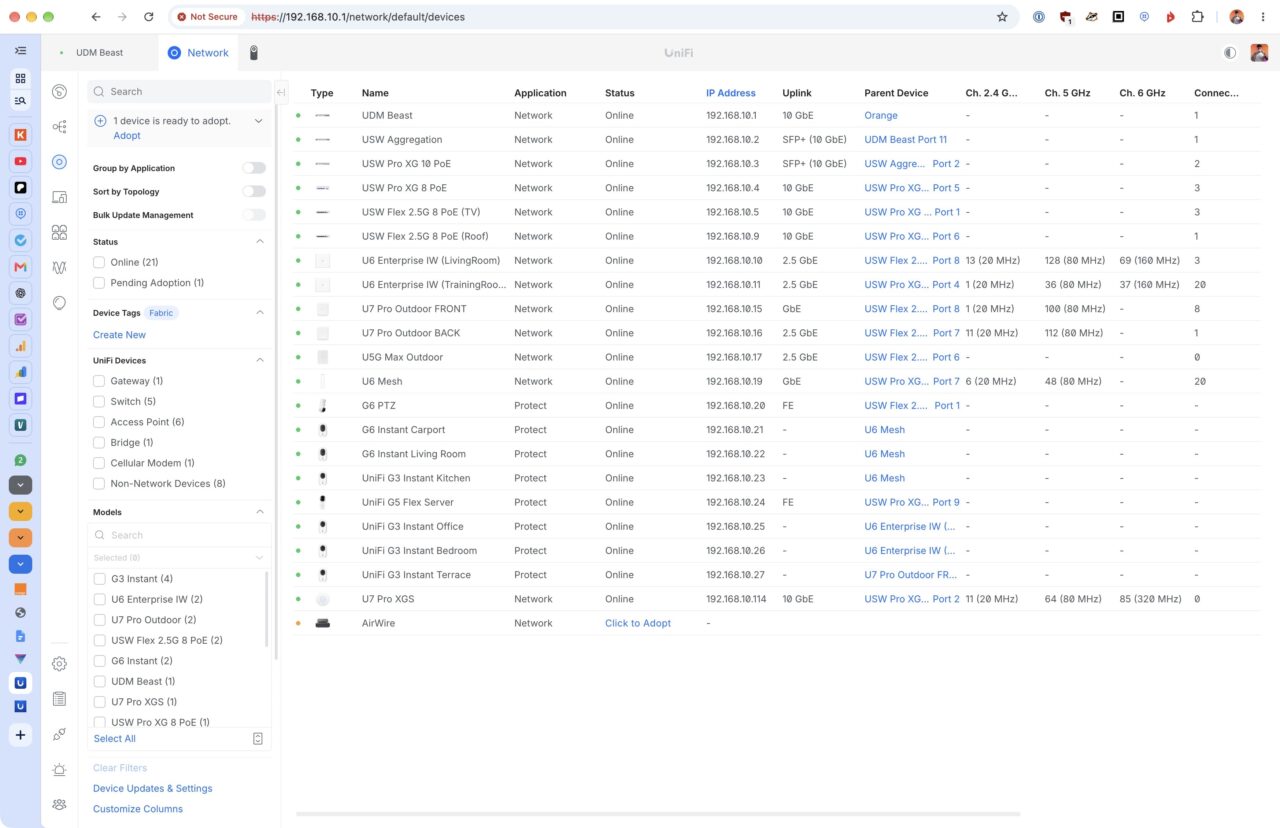The height and width of the screenshot is (828, 1280).
Task: Open the System Log clipboard icon
Action: click(59, 699)
